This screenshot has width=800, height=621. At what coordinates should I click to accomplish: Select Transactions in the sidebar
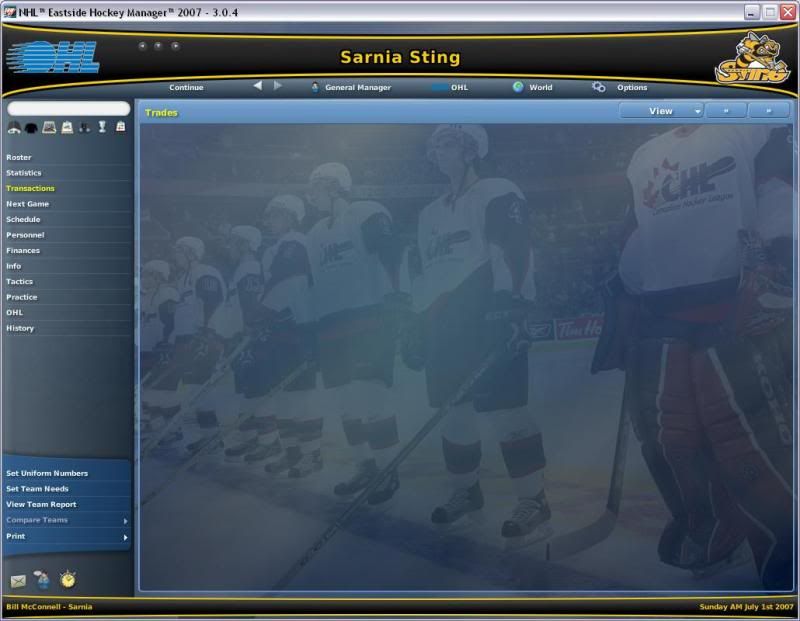pyautogui.click(x=30, y=188)
